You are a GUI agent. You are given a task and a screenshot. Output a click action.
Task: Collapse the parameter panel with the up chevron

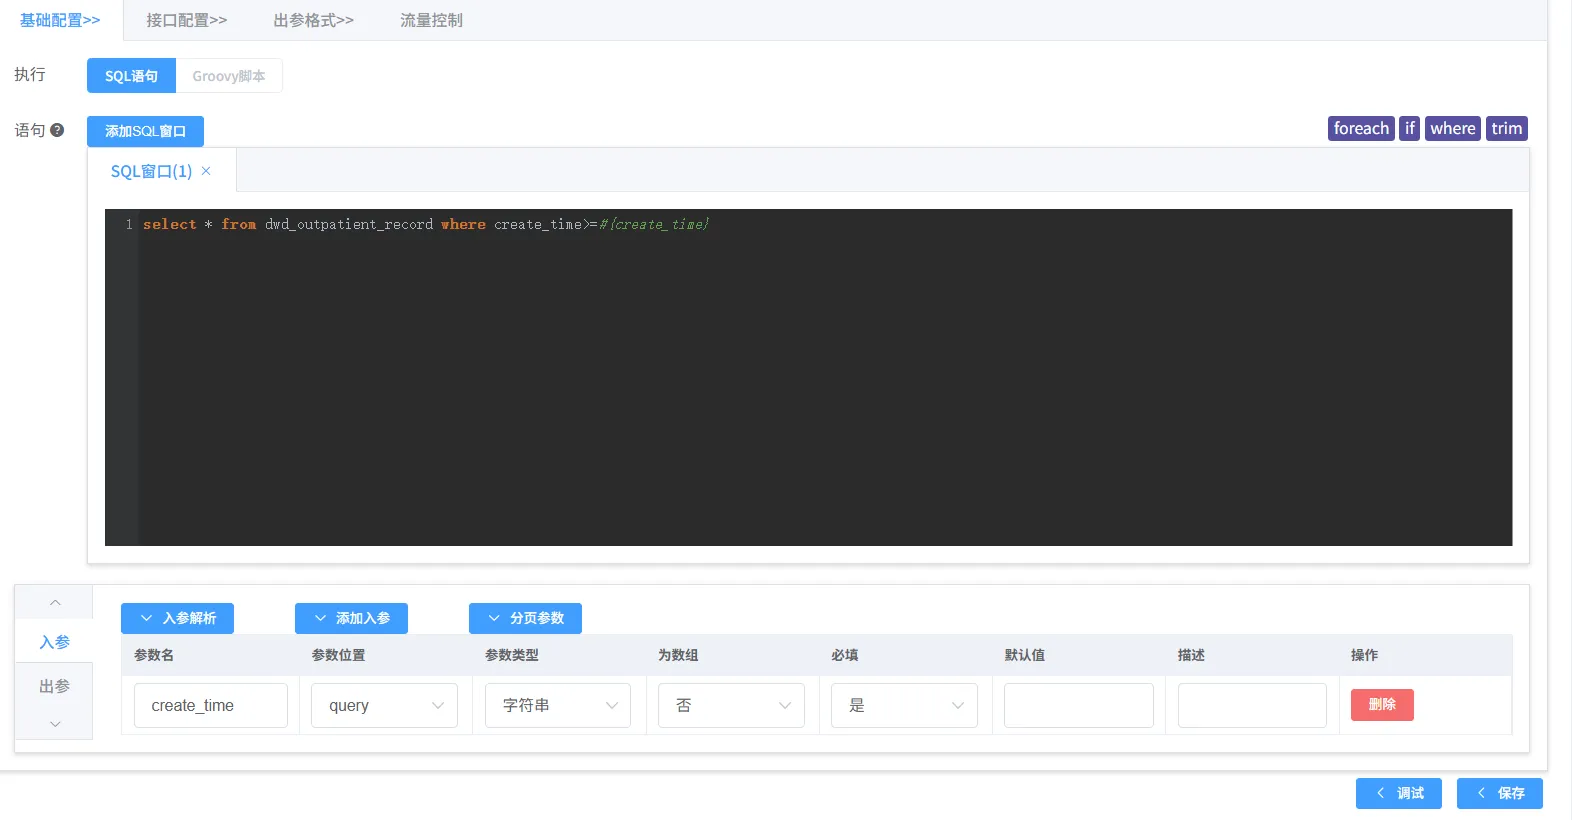point(55,602)
